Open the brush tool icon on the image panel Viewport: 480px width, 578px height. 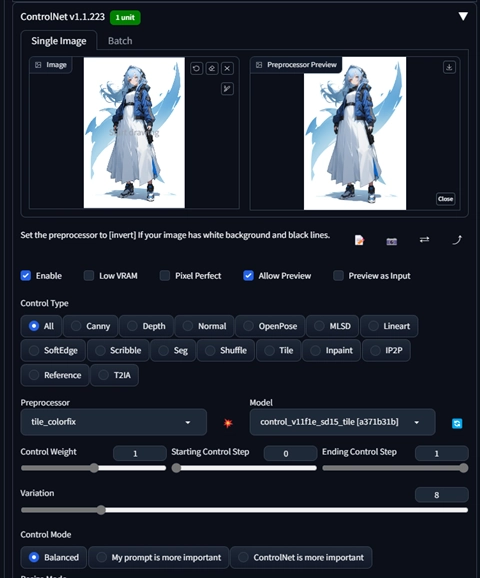[227, 89]
